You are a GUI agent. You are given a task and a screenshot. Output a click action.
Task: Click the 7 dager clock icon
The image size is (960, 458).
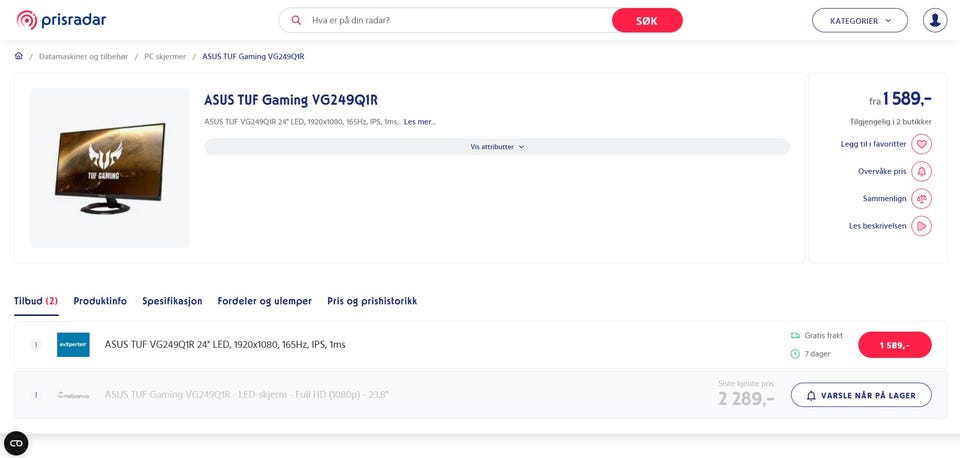click(795, 354)
